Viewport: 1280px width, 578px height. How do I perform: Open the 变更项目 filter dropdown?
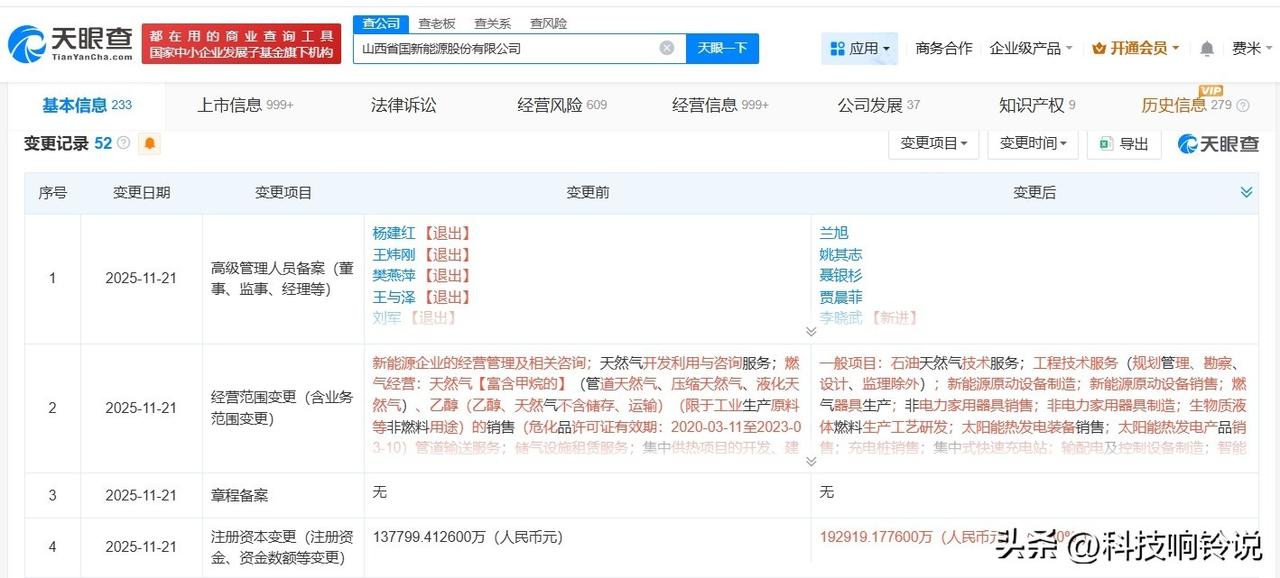click(932, 143)
